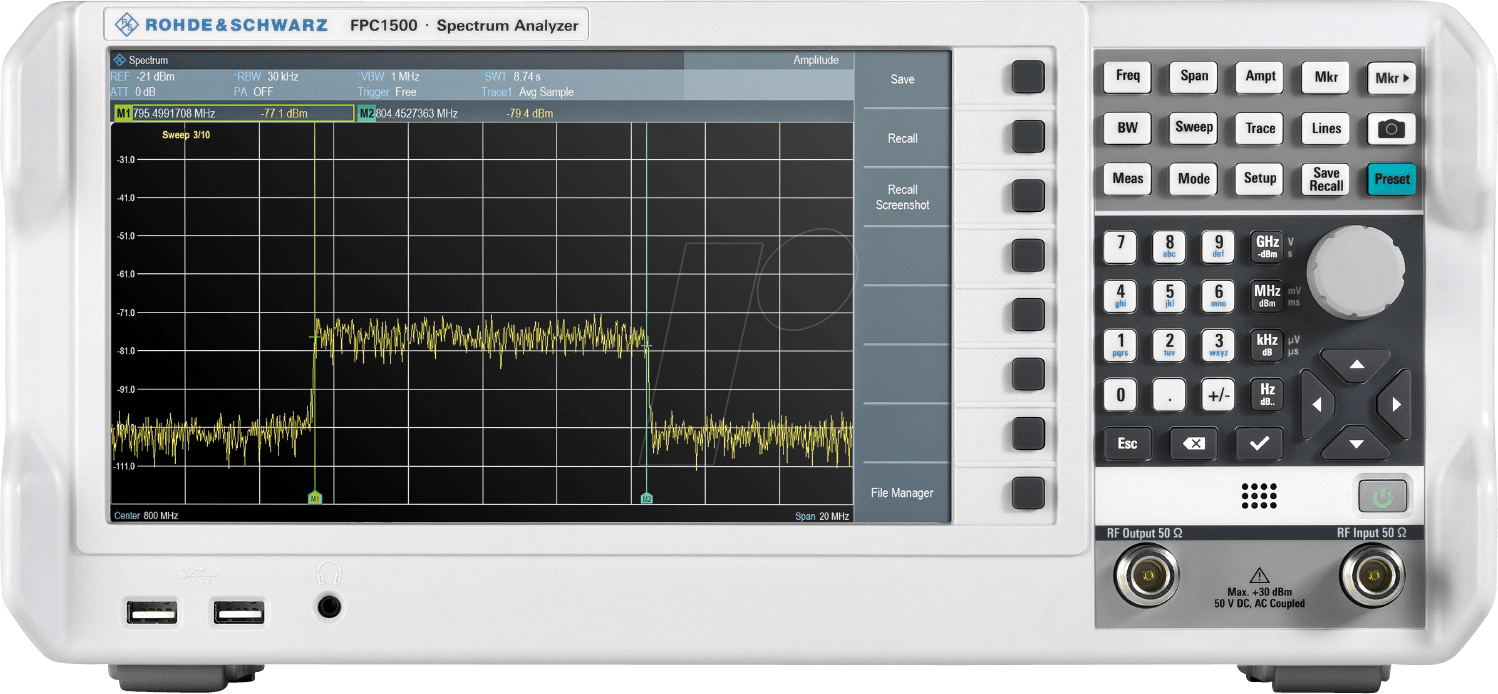Select the M1 marker readout field
Viewport: 1498px width, 694px height.
coord(234,113)
